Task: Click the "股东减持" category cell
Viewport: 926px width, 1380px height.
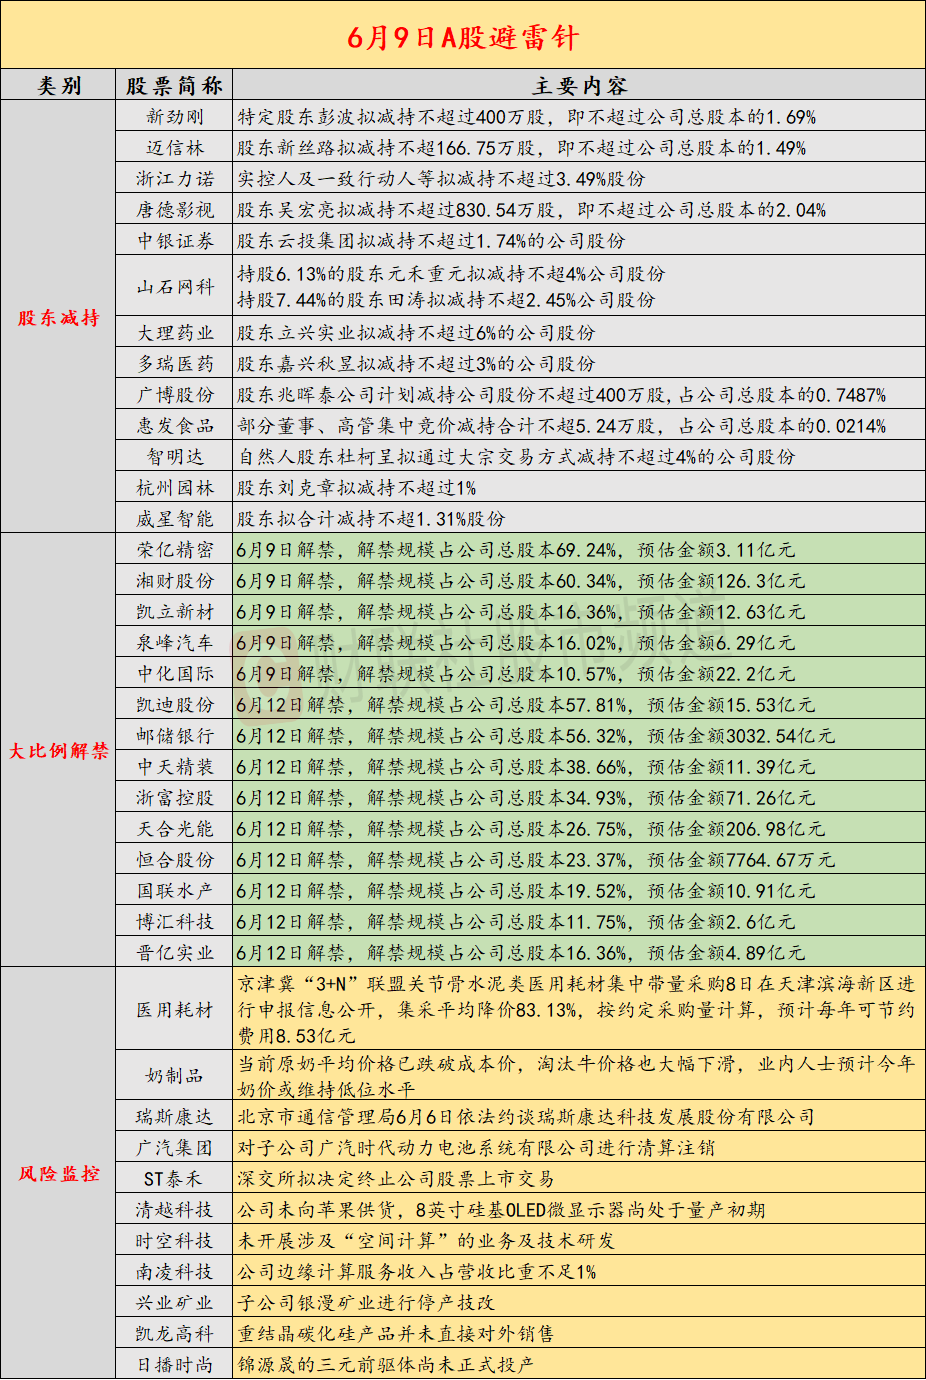Action: pos(59,318)
